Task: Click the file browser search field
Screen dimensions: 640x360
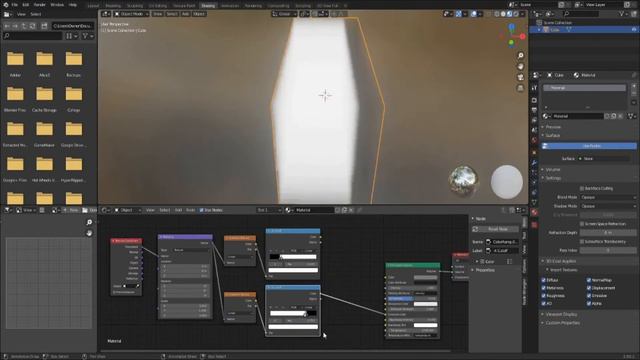Action: click(x=33, y=36)
